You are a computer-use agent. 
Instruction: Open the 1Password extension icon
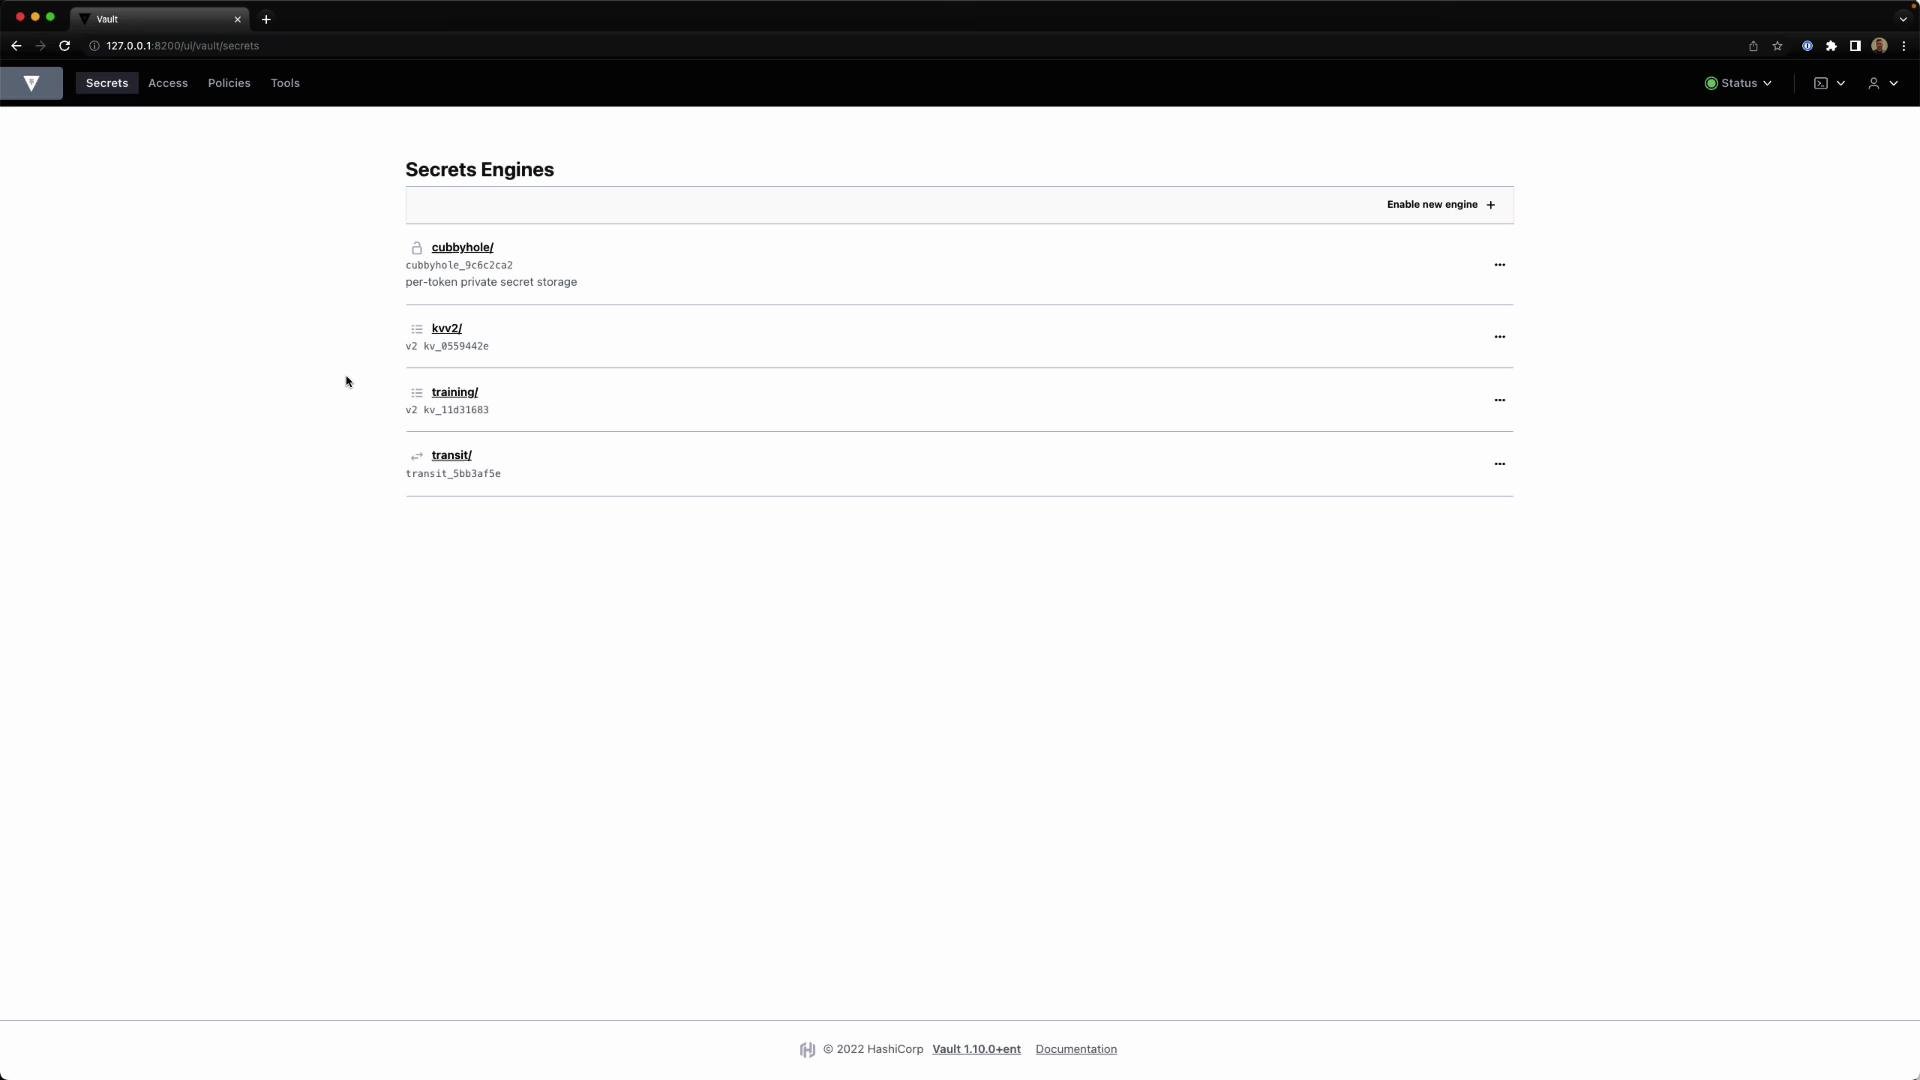[1807, 46]
